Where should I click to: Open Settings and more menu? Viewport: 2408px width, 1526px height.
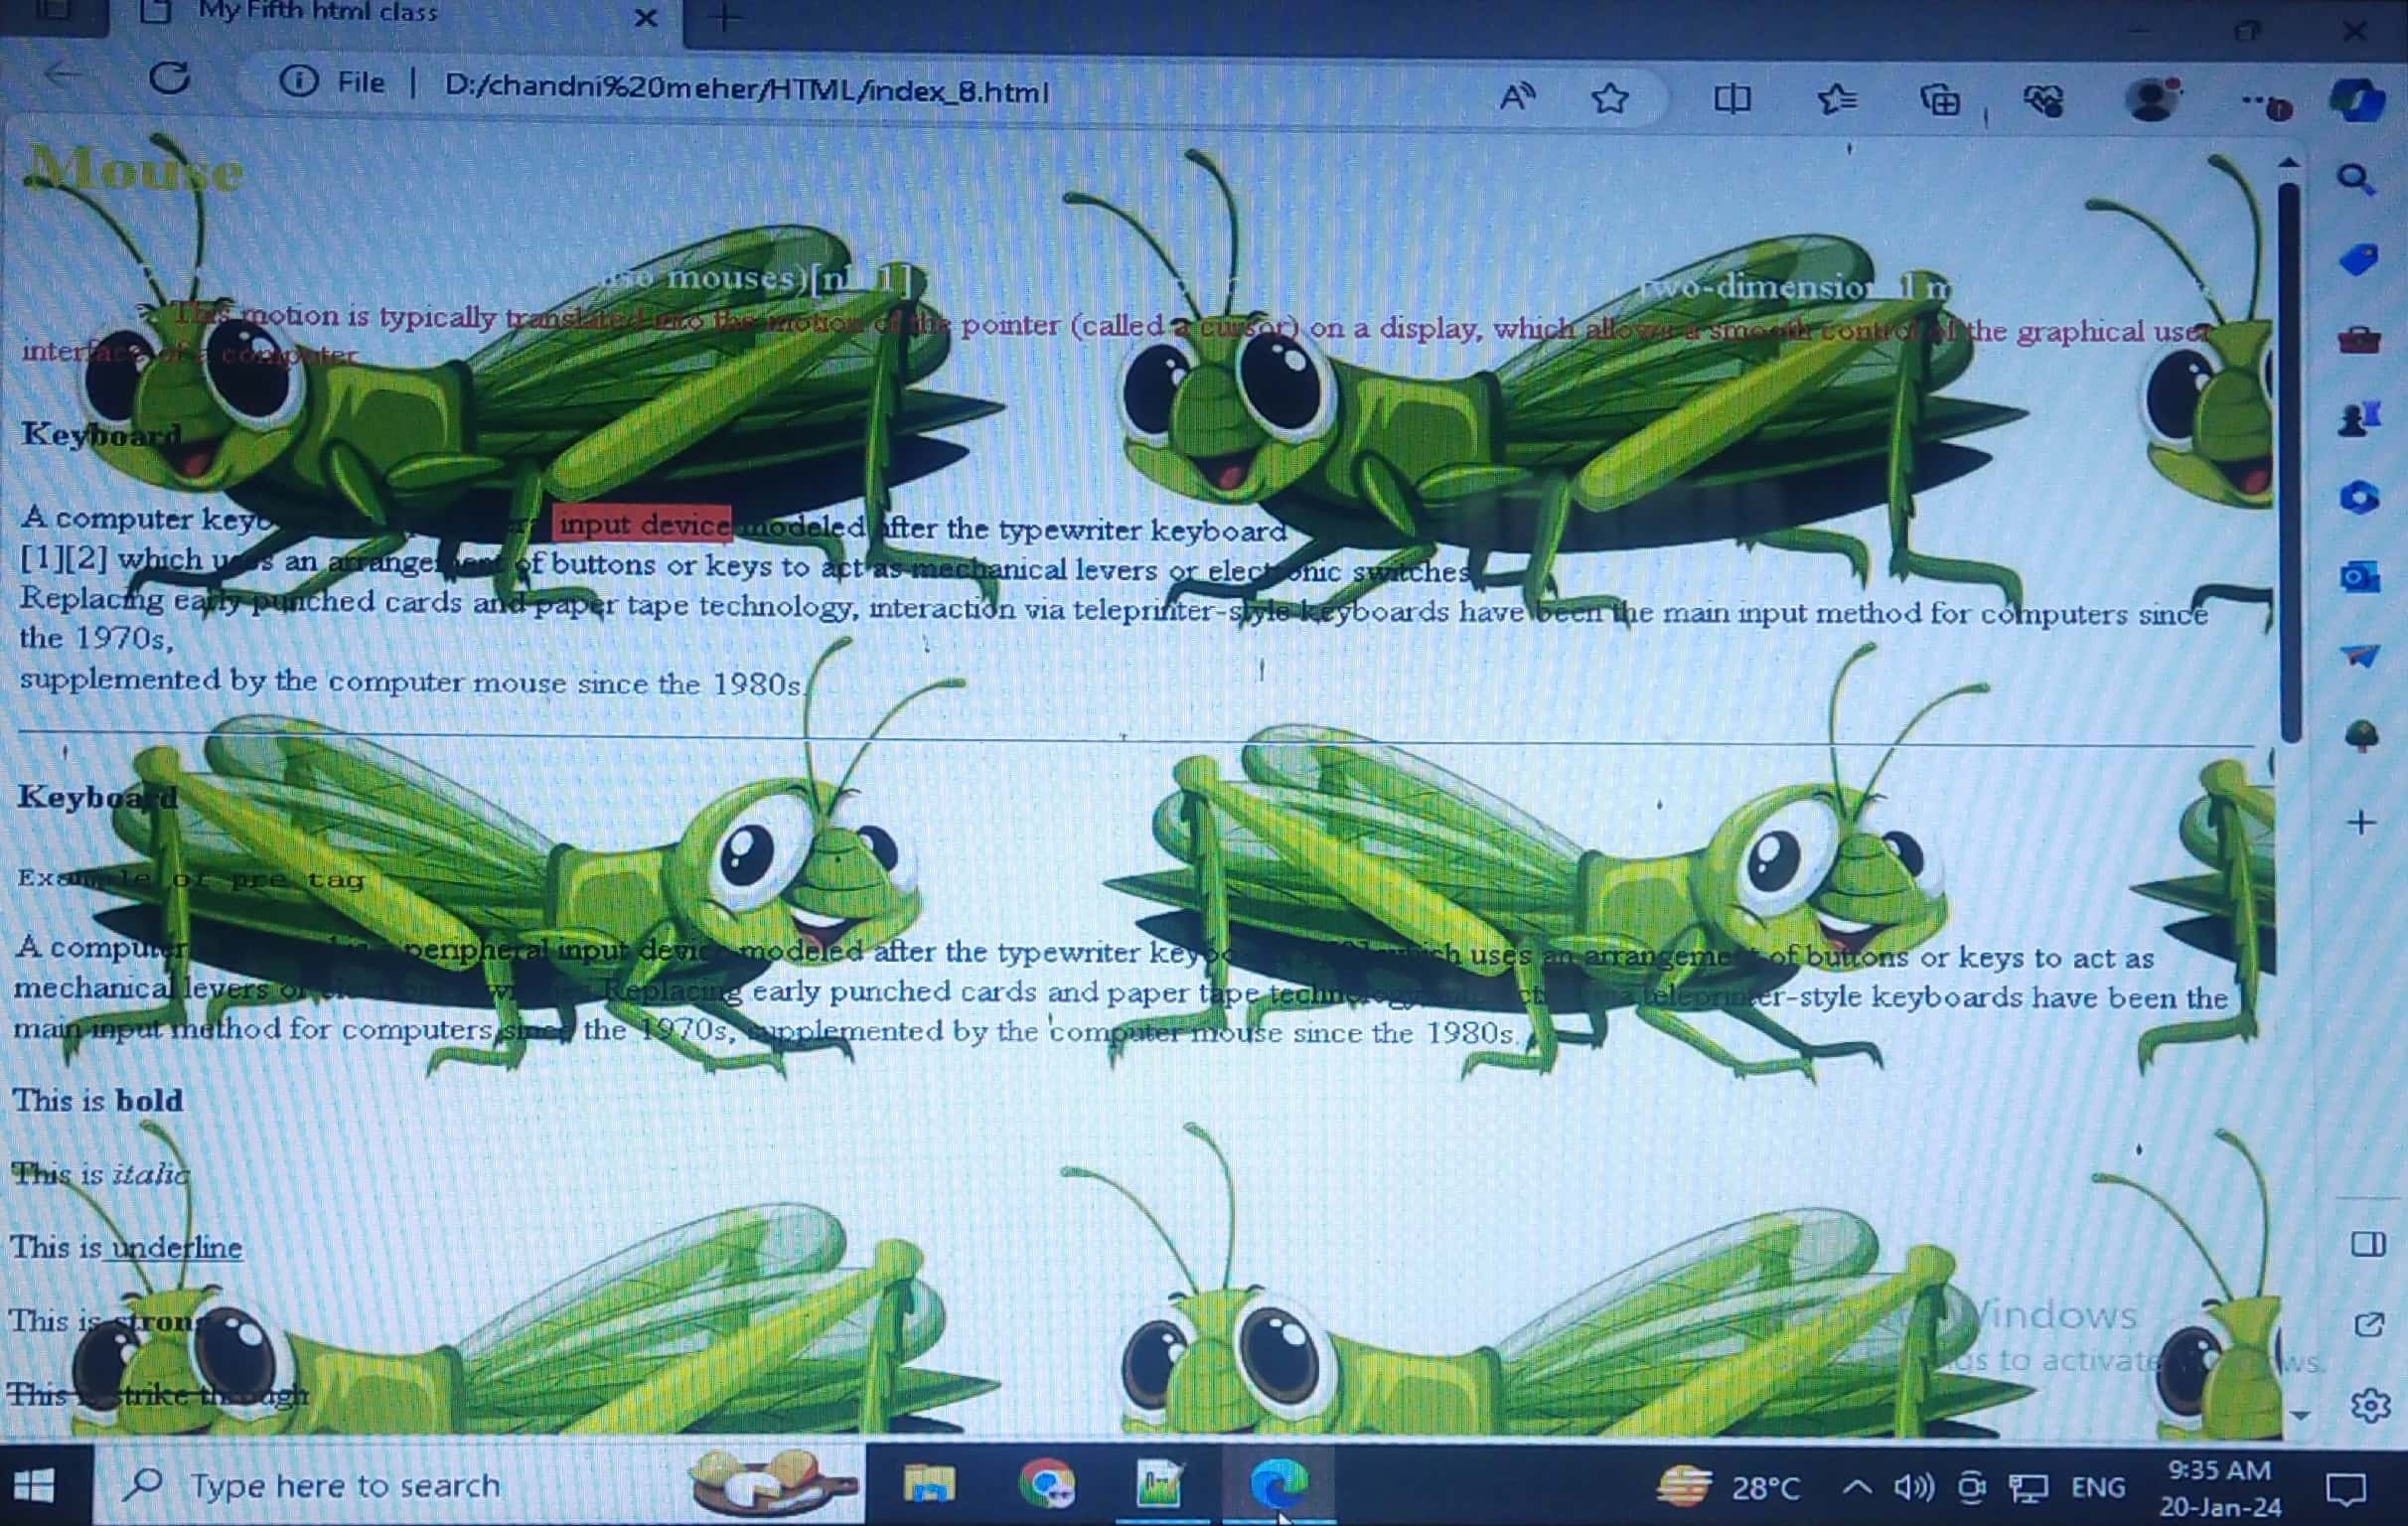pos(2257,100)
